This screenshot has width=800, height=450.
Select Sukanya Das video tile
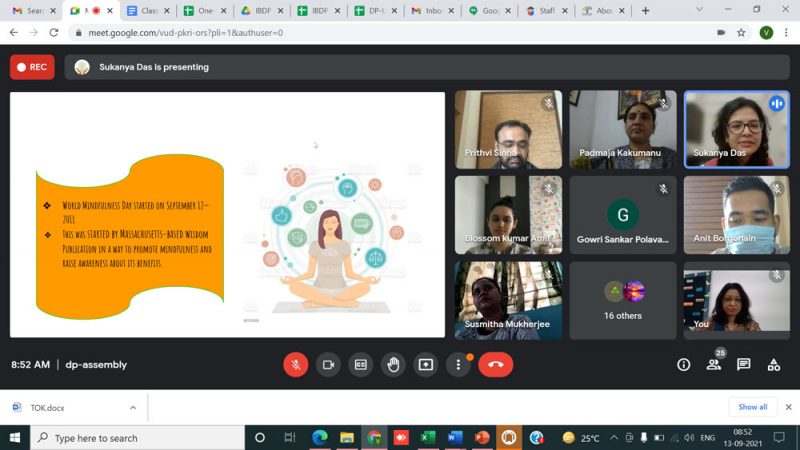coord(736,129)
